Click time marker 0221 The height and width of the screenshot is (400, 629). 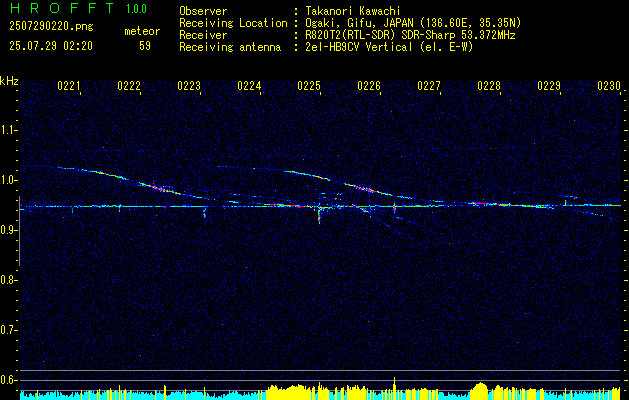tap(69, 86)
